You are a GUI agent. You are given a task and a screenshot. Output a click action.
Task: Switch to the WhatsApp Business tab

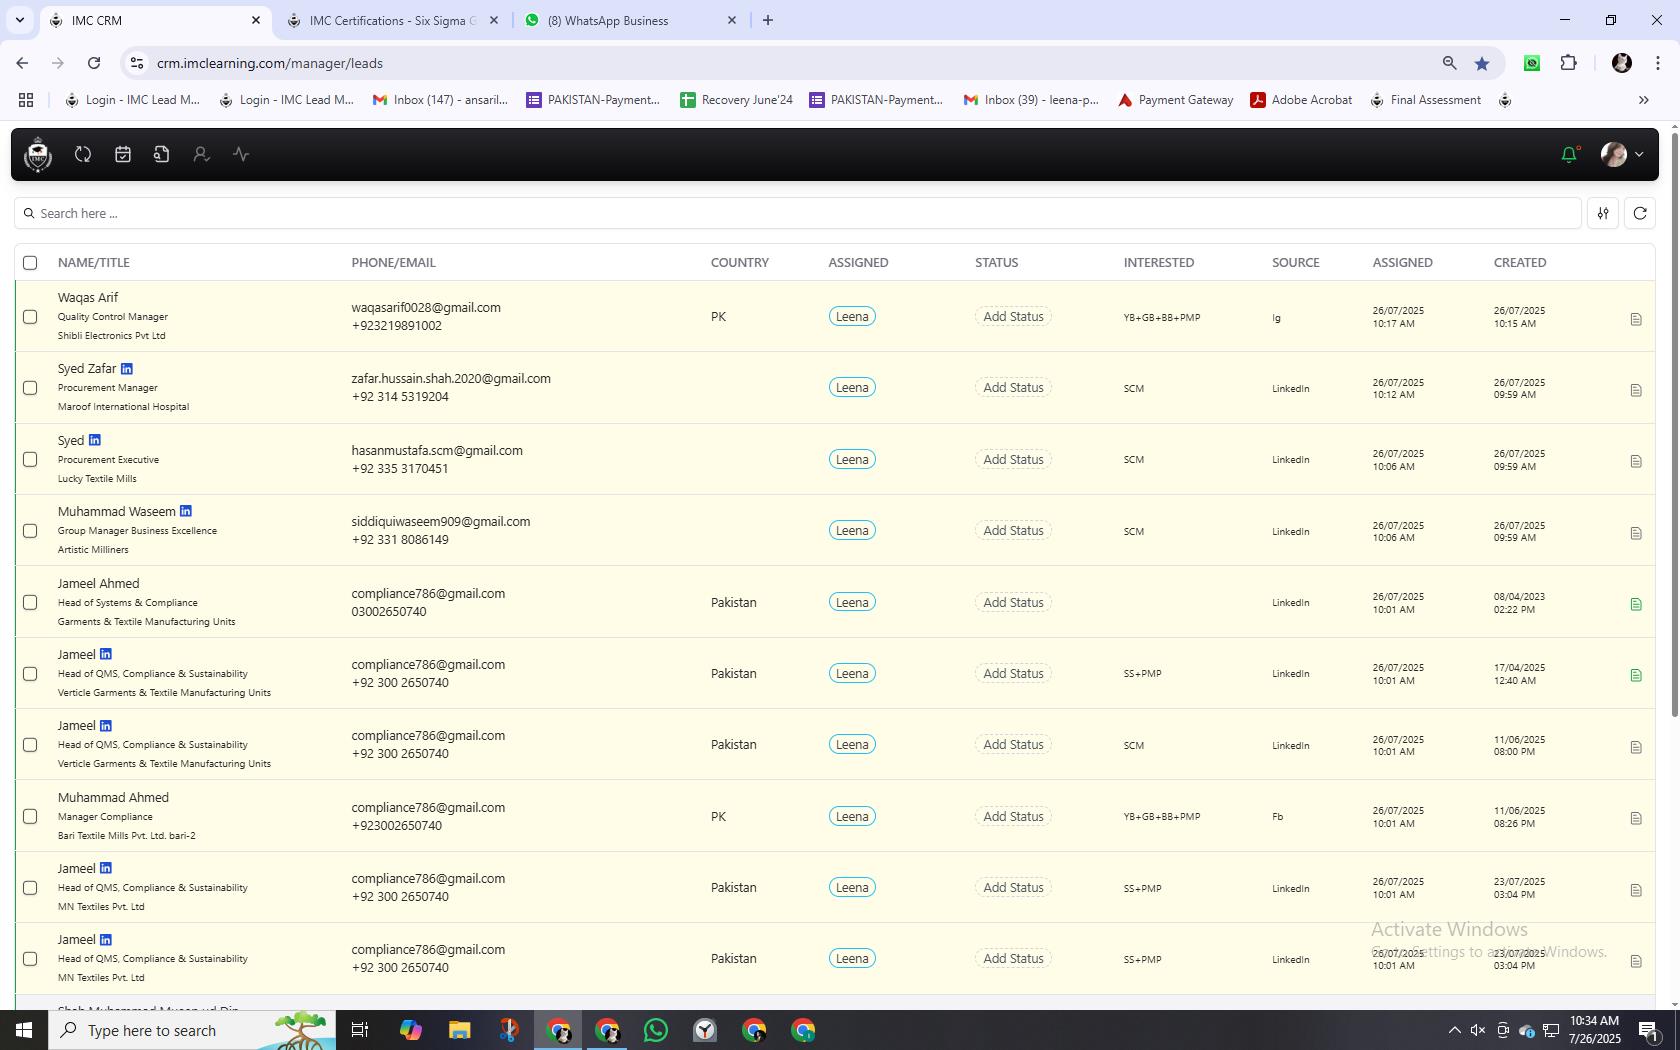630,20
